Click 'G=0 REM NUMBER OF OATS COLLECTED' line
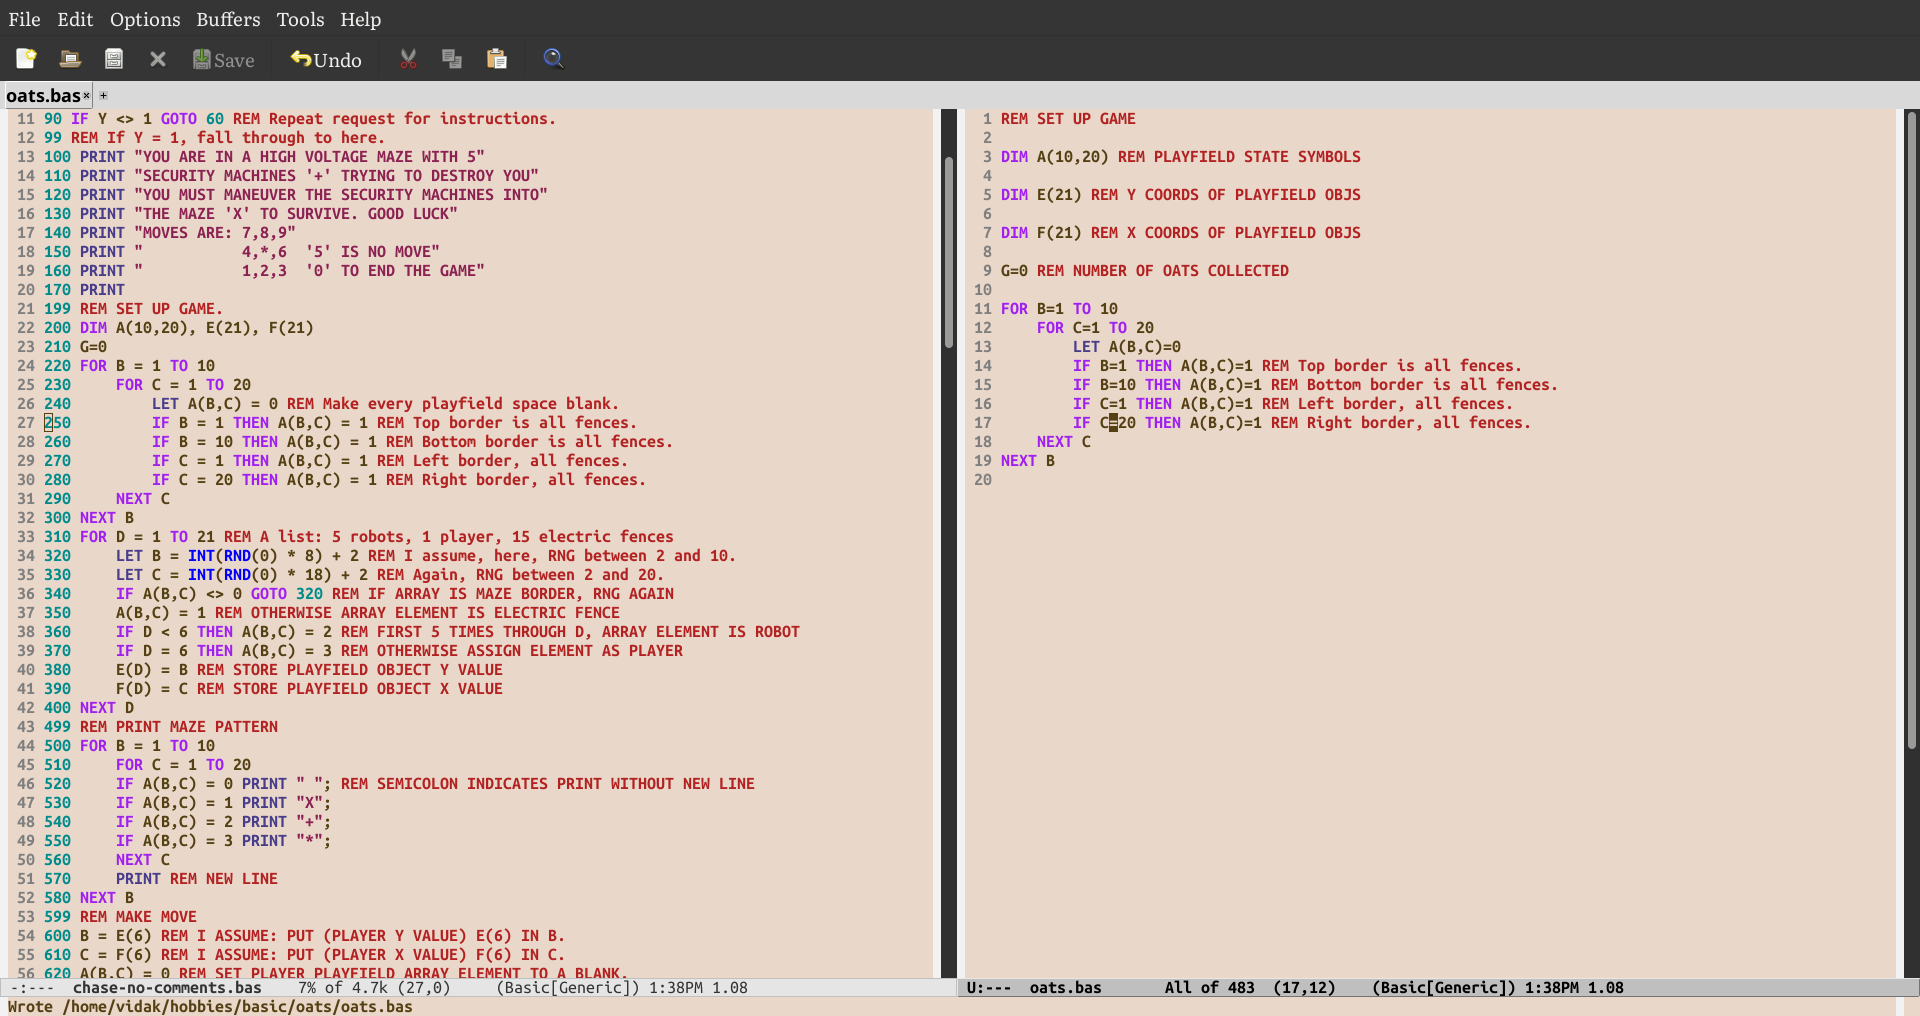Screen dimensions: 1920x1016 pos(1145,271)
